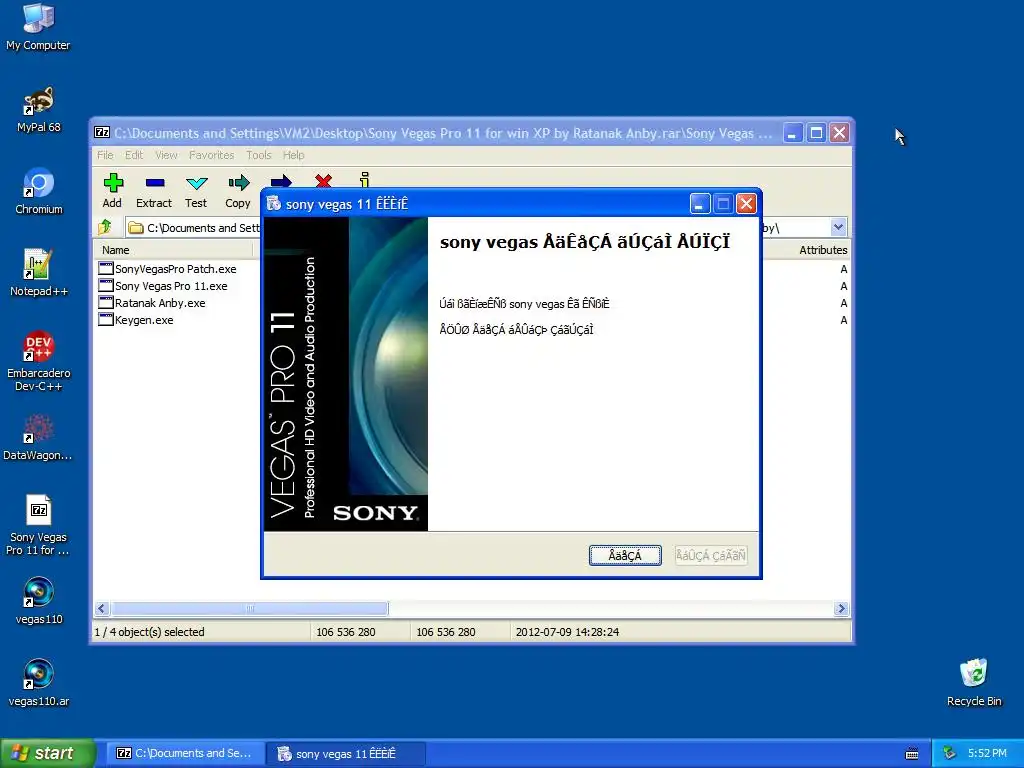Click the horizontal scrollbar thumb in 7-Zip

(x=249, y=609)
